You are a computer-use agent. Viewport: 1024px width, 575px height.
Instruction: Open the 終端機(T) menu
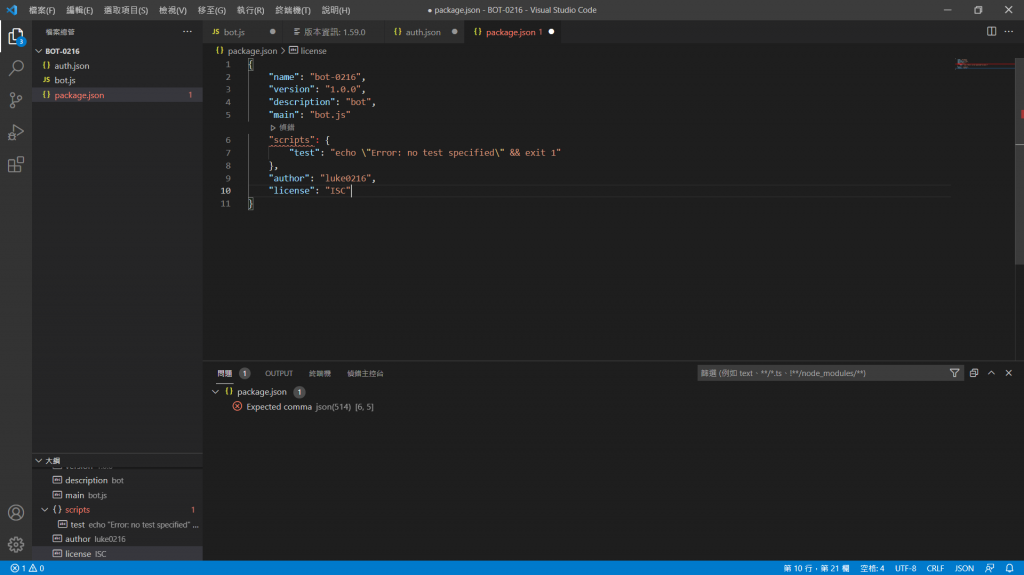coord(293,10)
